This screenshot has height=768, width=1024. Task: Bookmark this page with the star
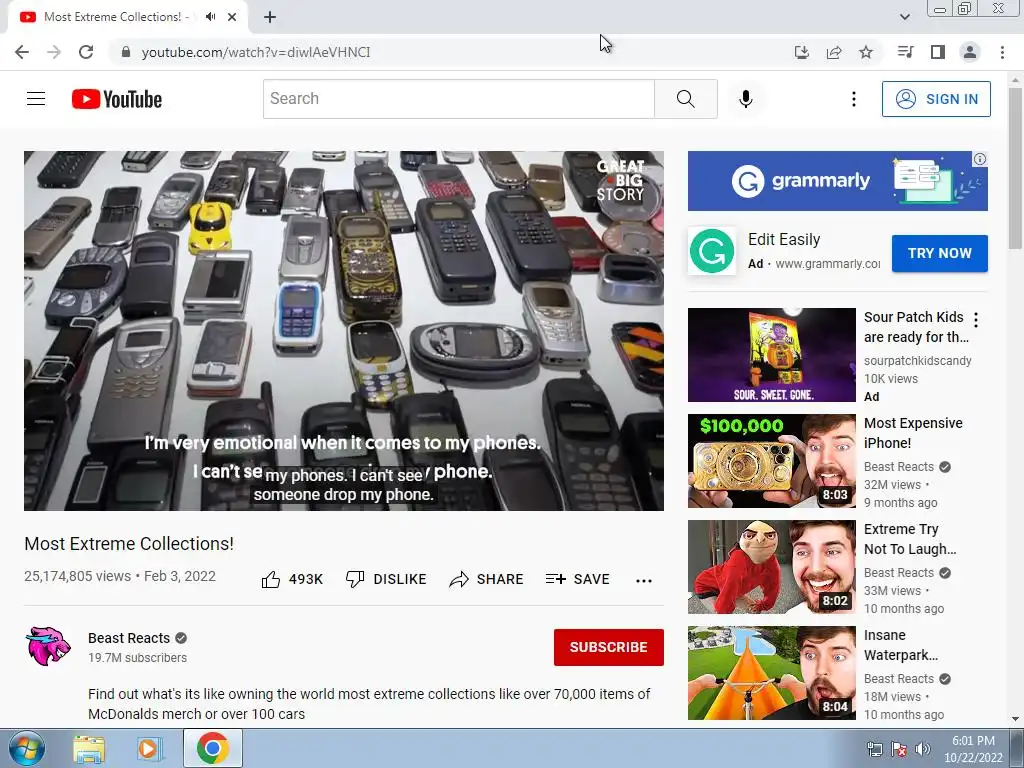pyautogui.click(x=866, y=52)
